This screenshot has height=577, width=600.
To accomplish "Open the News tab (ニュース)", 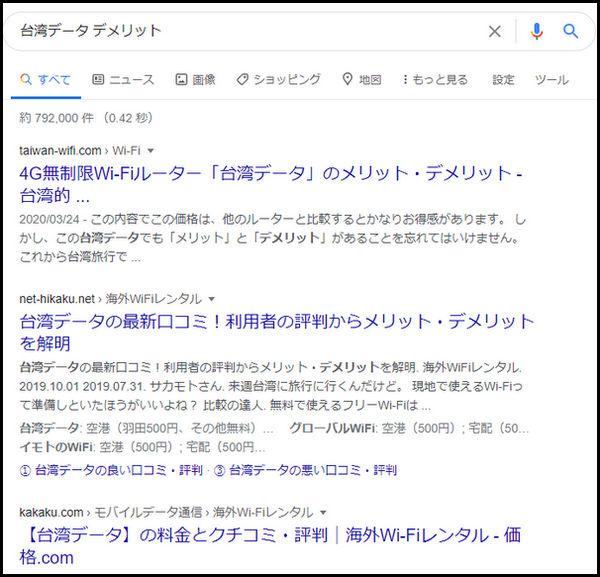I will pyautogui.click(x=123, y=80).
